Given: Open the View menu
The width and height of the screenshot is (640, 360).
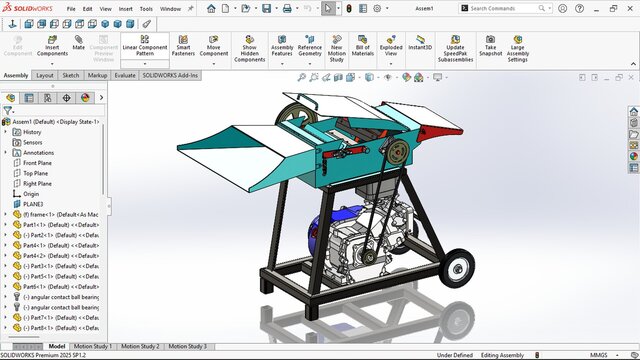Looking at the screenshot, I should click(105, 9).
